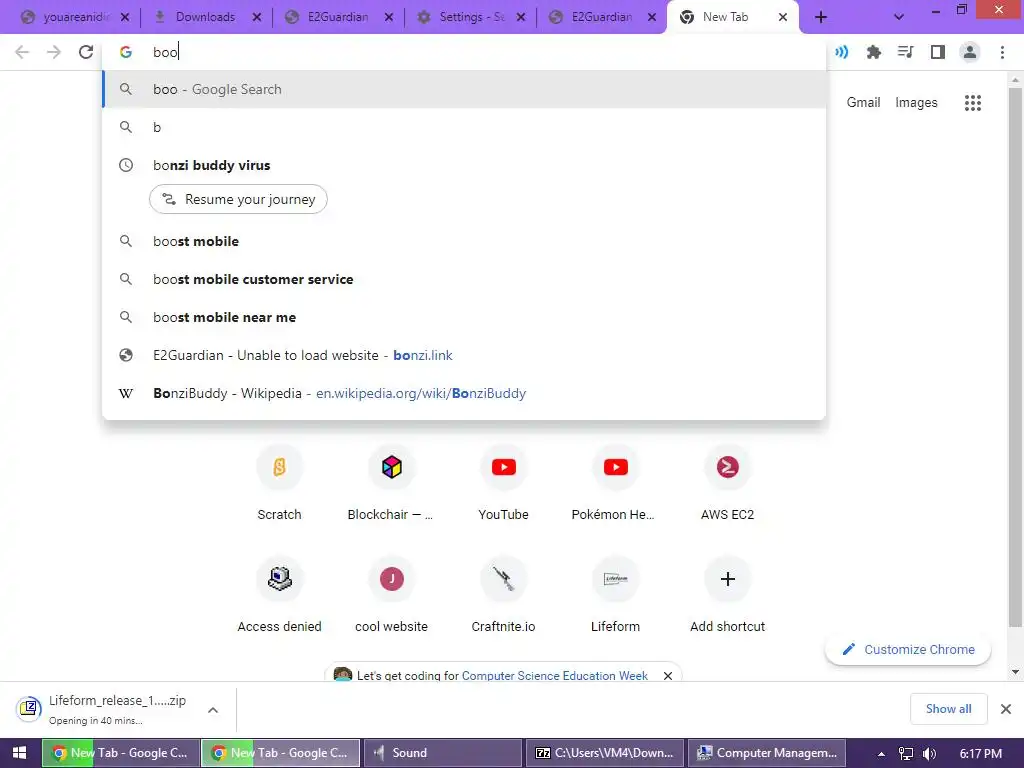This screenshot has height=768, width=1024.
Task: Click Customize Chrome button
Action: 908,650
